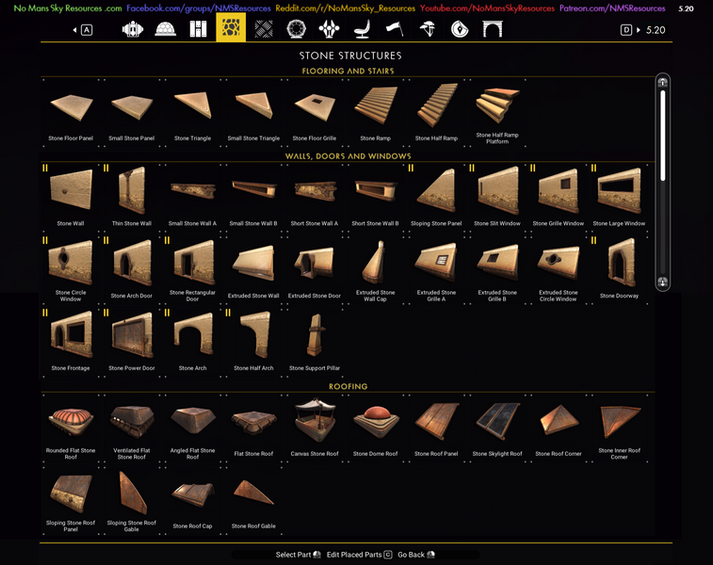Select the Stone Half Ramp
713x565 pixels.
coord(437,113)
